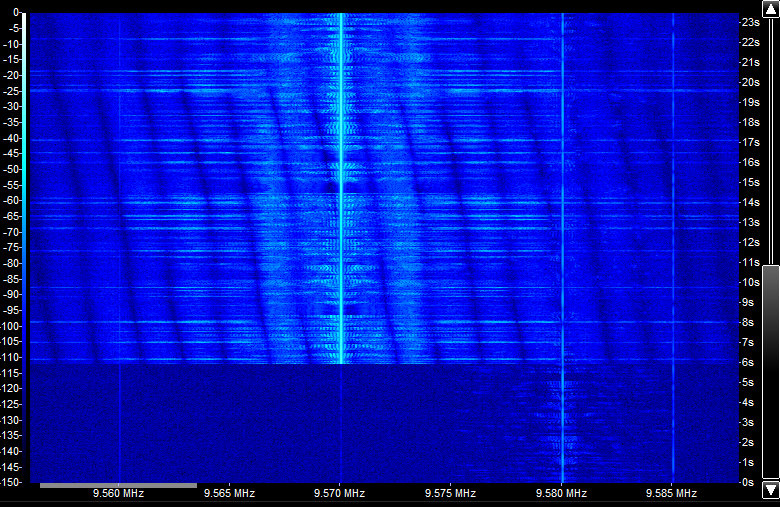The image size is (780, 507).
Task: Select the 8s time marker
Action: (748, 323)
